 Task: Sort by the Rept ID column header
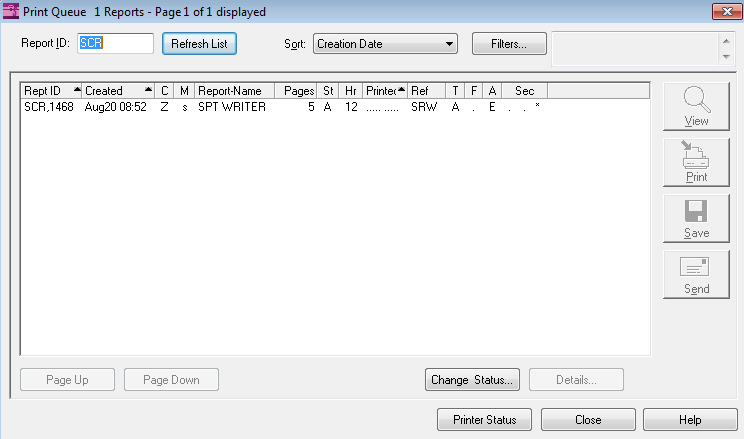point(51,91)
